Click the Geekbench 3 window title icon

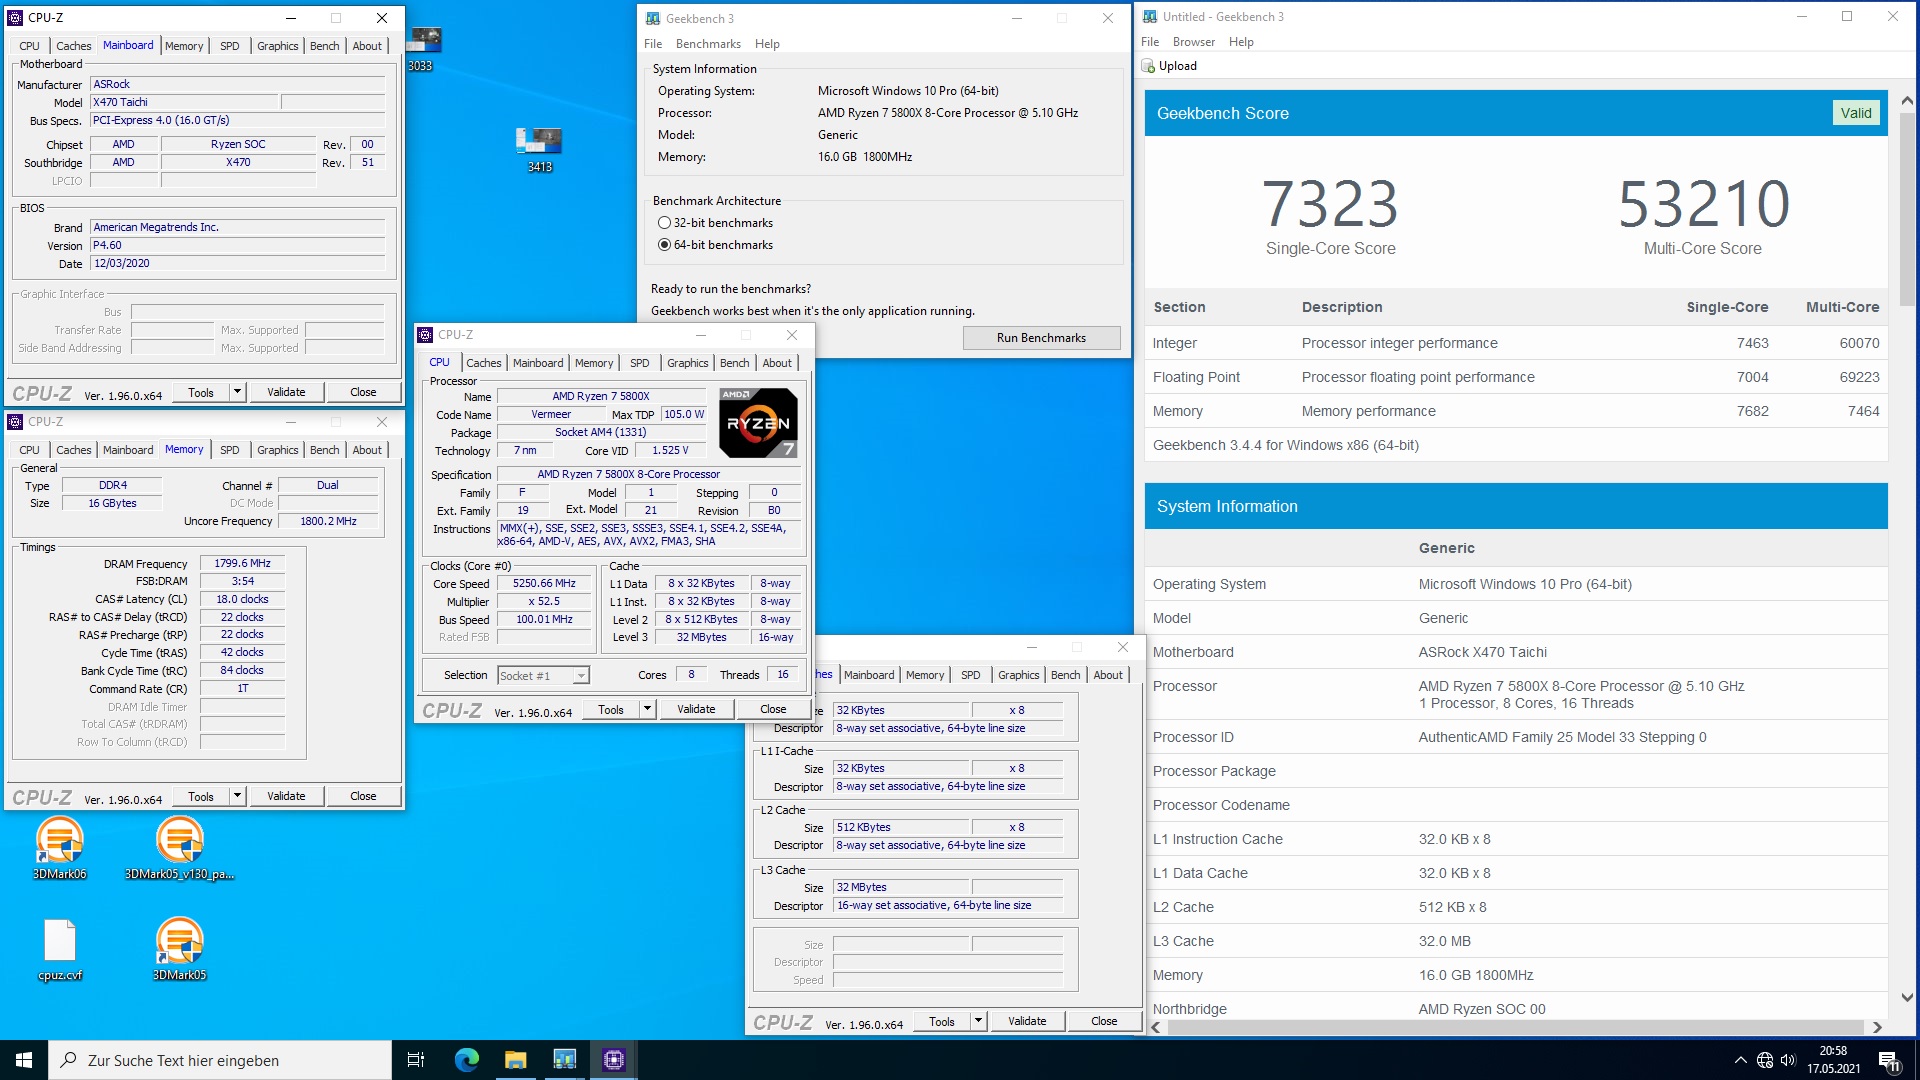point(653,18)
